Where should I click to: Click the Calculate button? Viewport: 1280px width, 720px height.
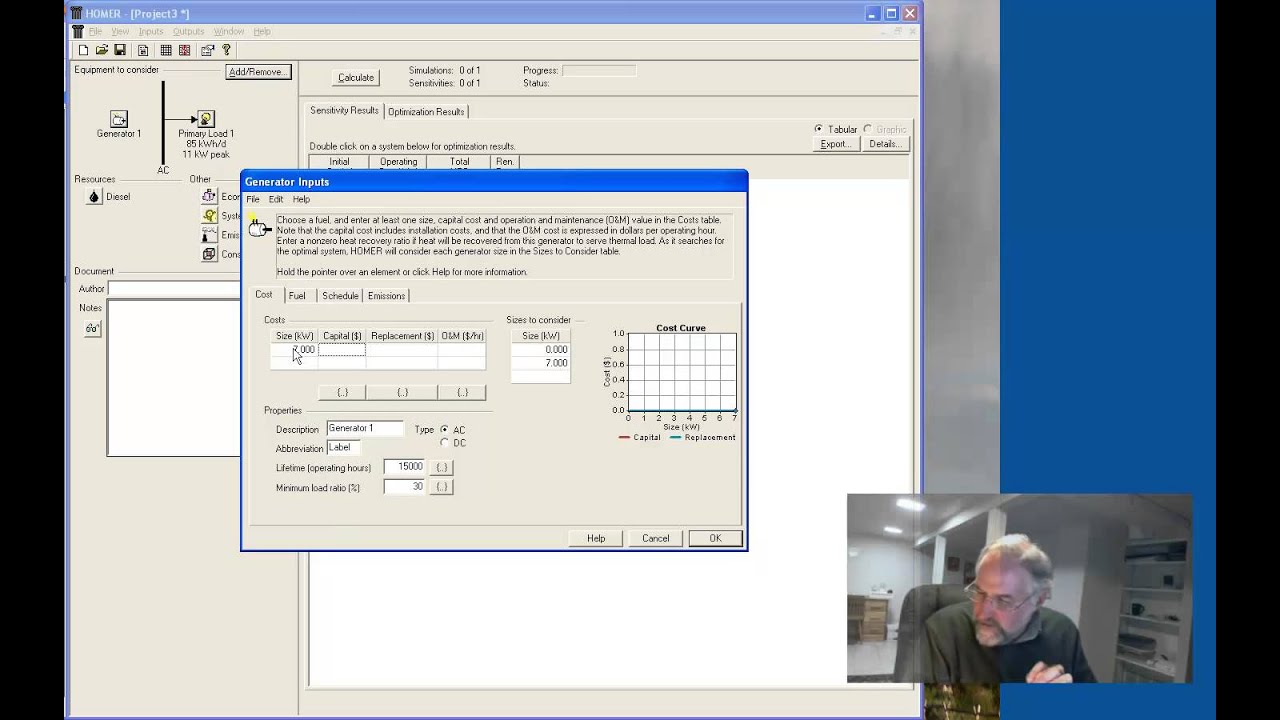point(355,77)
